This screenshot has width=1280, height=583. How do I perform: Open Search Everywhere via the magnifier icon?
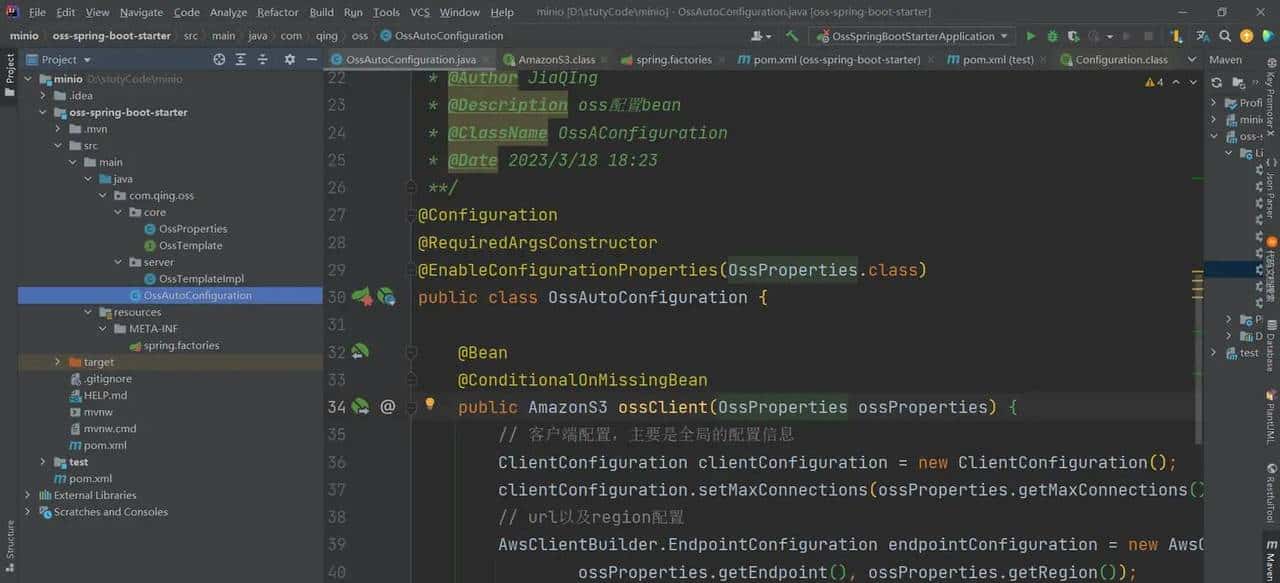(1224, 35)
